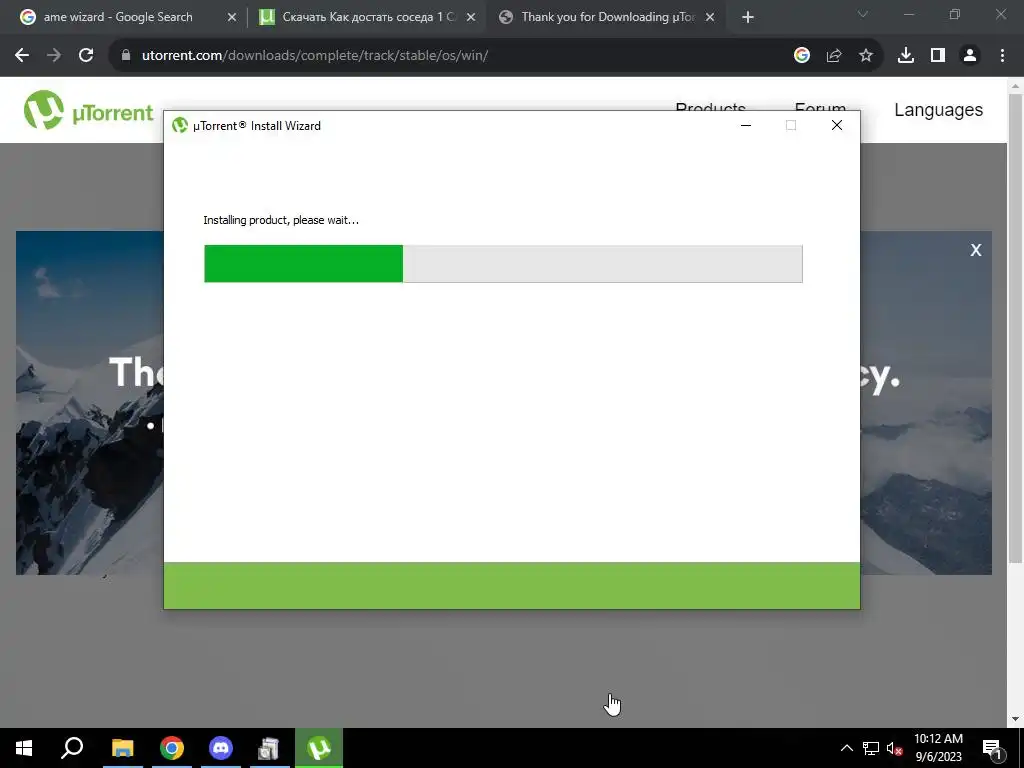
Task: Switch to the 'Скачать Как достать соседа' tab
Action: pyautogui.click(x=369, y=17)
